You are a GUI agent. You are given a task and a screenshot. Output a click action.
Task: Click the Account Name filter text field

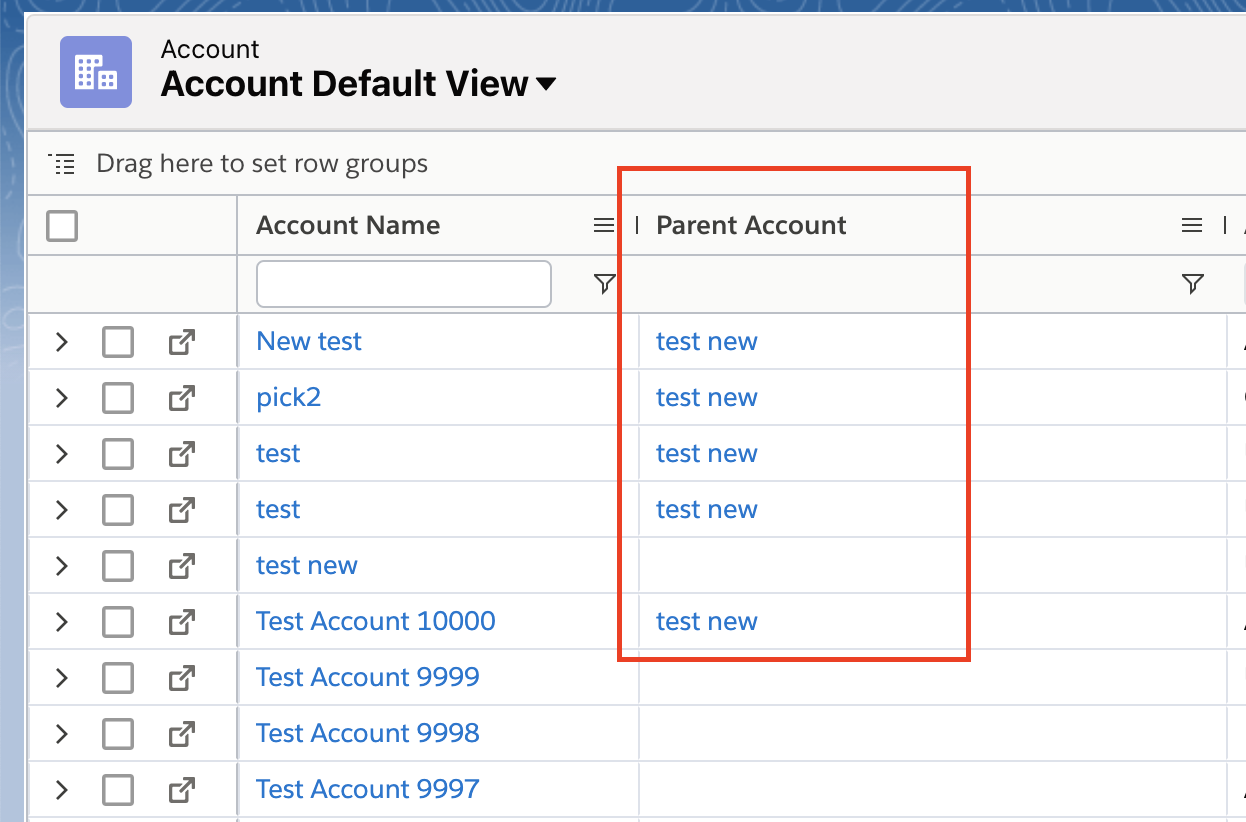point(404,285)
